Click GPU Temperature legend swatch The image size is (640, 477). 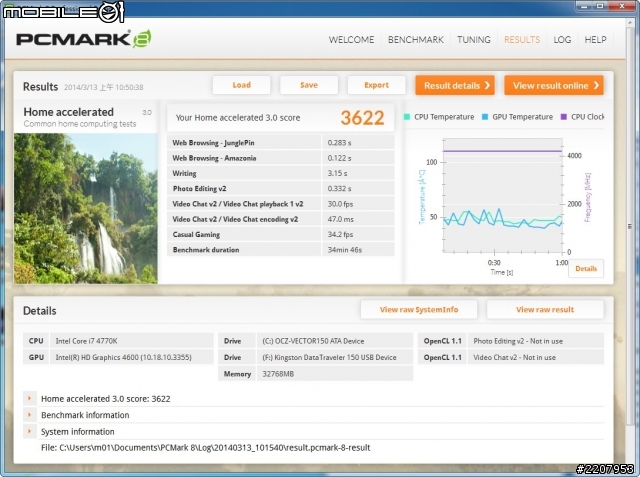coord(484,117)
